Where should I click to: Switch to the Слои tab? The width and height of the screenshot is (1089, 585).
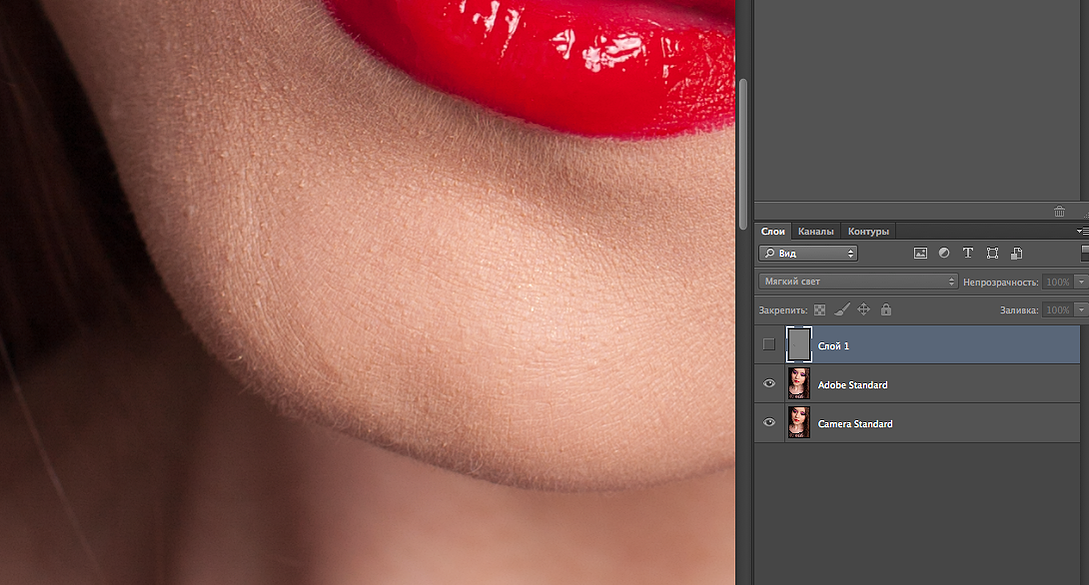(x=773, y=231)
